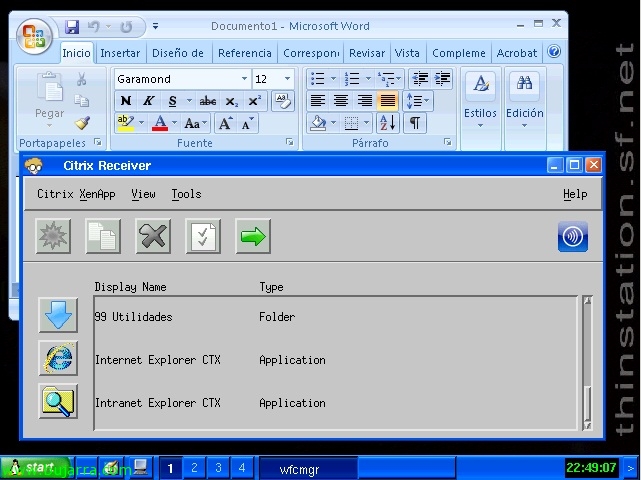This screenshot has height=480, width=641.
Task: Open line spacing menu
Action: coord(418,101)
